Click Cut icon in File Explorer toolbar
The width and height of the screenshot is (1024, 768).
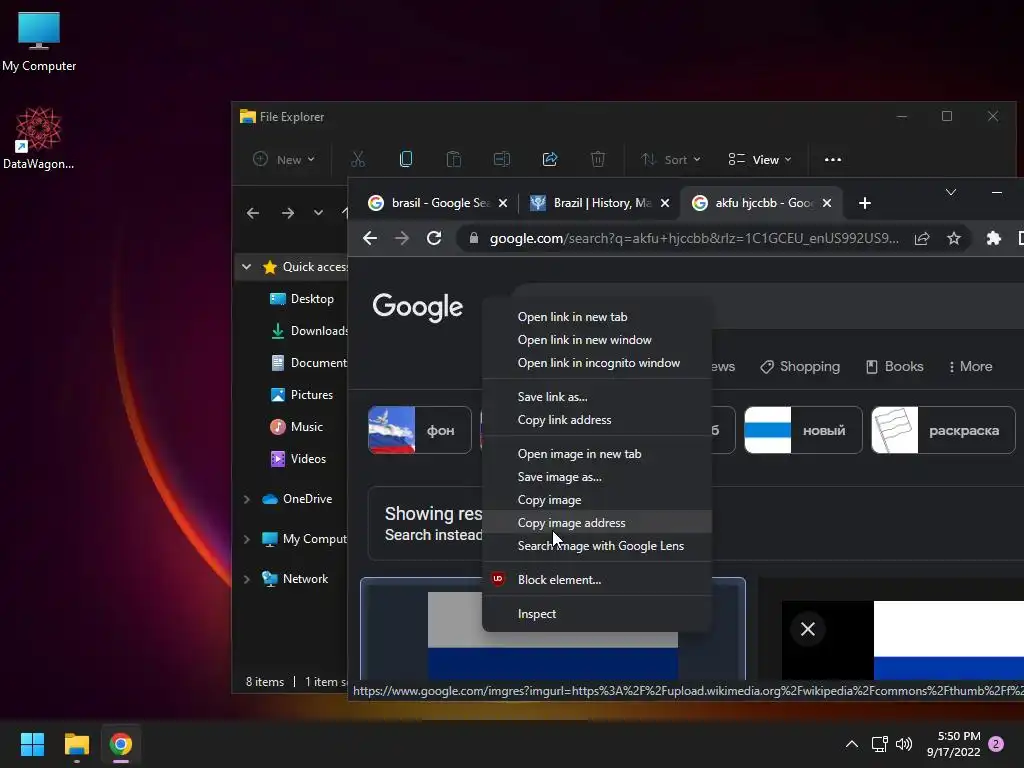[x=358, y=159]
